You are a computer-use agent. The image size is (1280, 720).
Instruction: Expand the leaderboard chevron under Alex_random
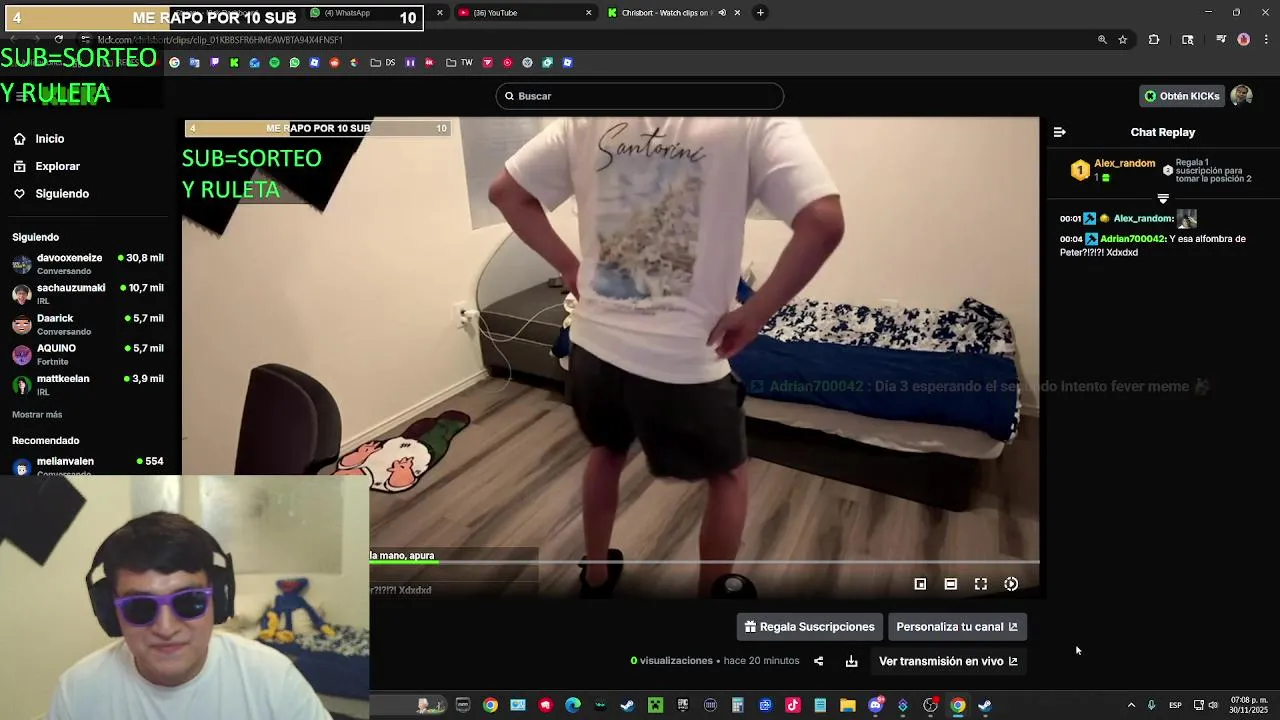[1163, 199]
